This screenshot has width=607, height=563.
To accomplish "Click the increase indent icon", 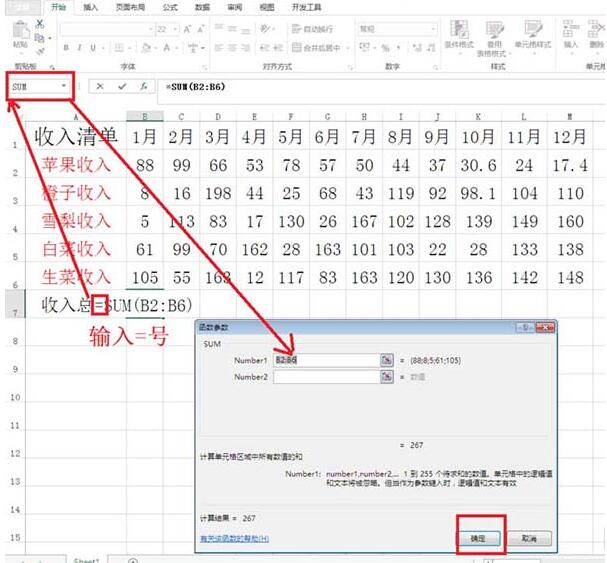I will [x=278, y=48].
